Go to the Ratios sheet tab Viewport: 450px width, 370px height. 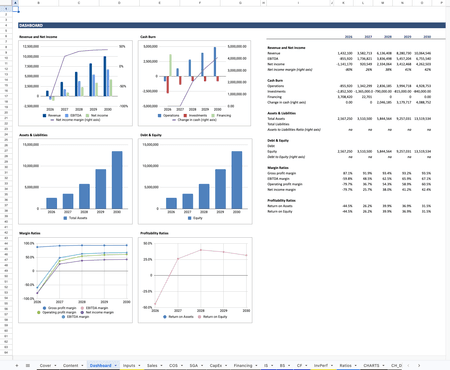tap(345, 366)
